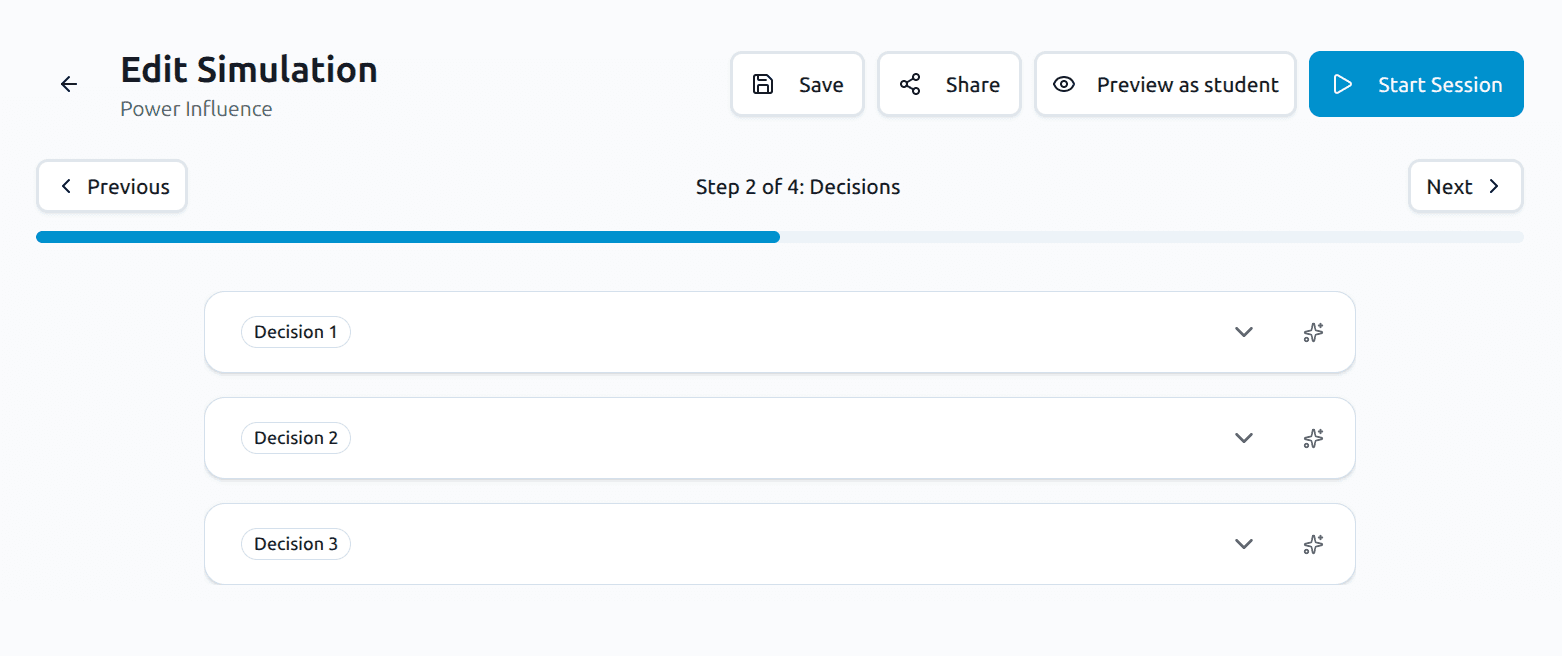
Task: Click the 'Step 2 of 4: Decisions' text
Action: [x=798, y=187]
